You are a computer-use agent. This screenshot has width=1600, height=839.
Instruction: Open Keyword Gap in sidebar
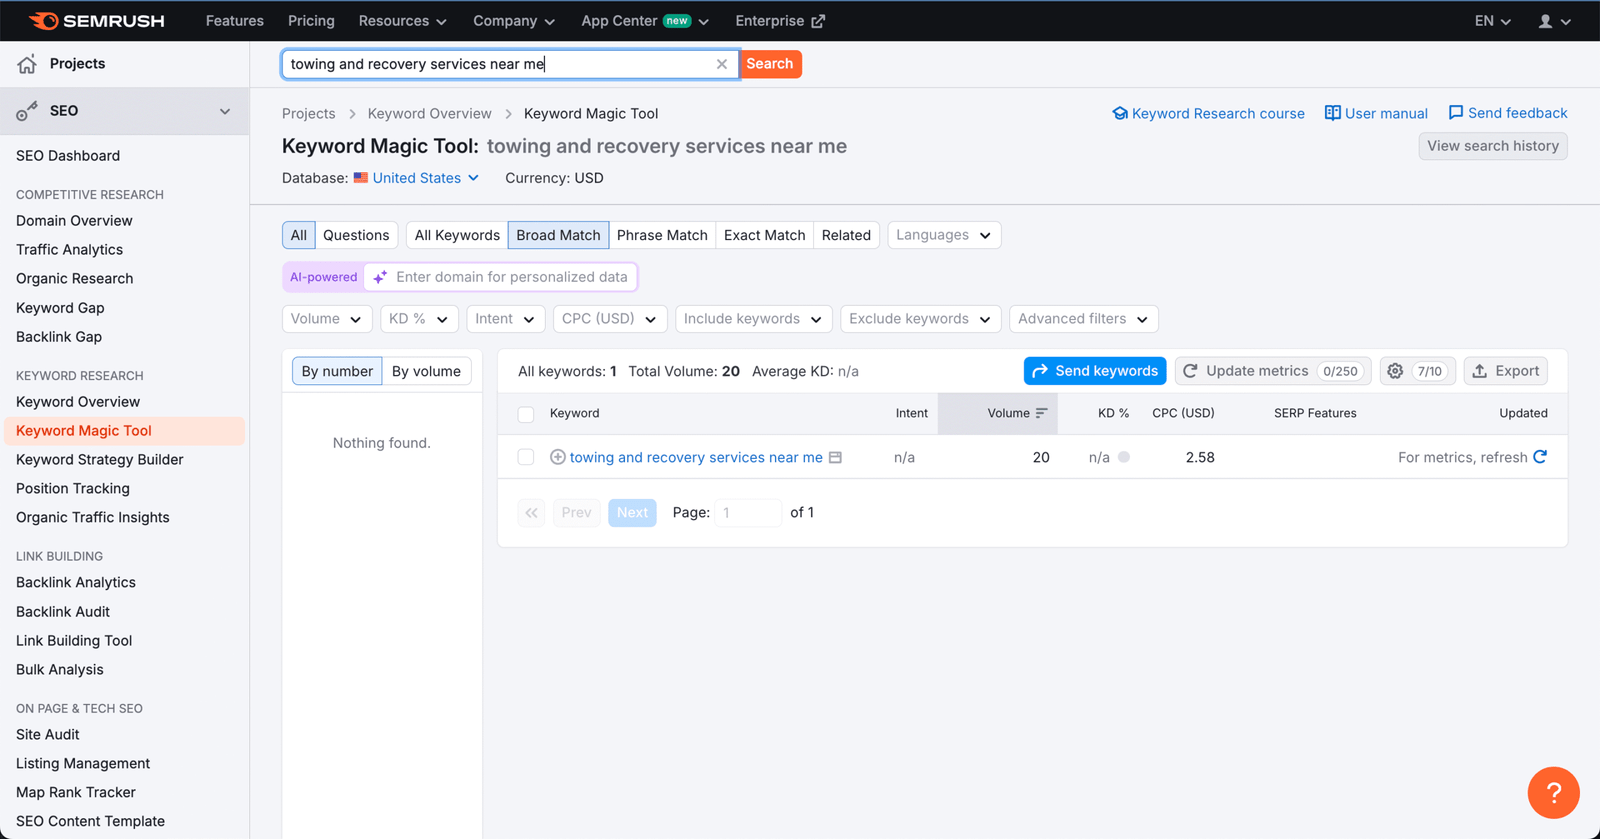[x=60, y=308]
